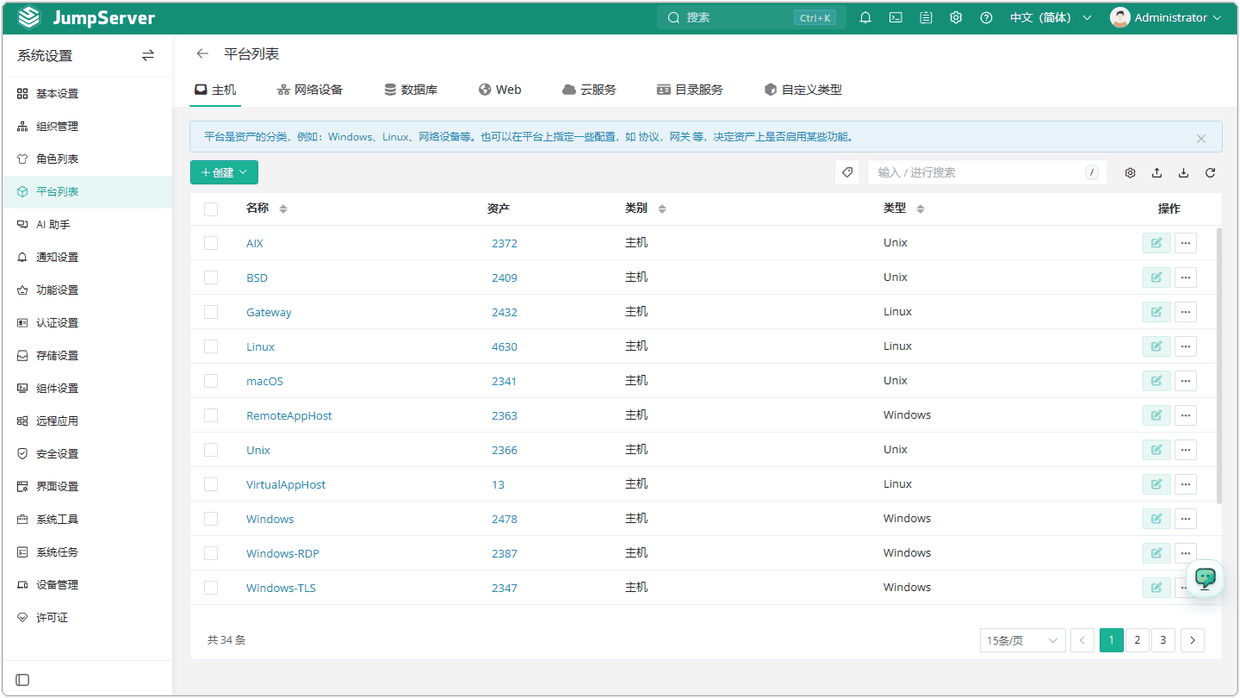This screenshot has width=1240, height=698.
Task: Open 角色列表 in the sidebar
Action: [x=86, y=159]
